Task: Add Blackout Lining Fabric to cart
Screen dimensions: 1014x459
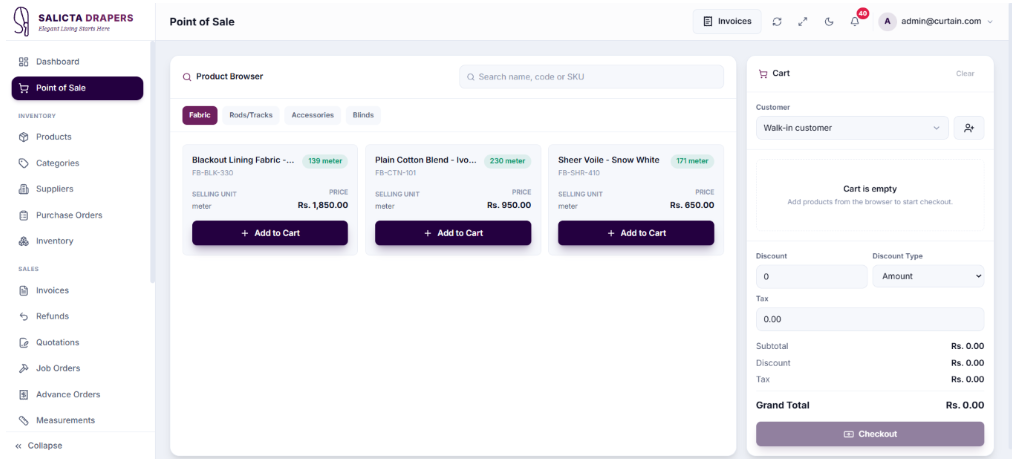Action: pos(270,233)
